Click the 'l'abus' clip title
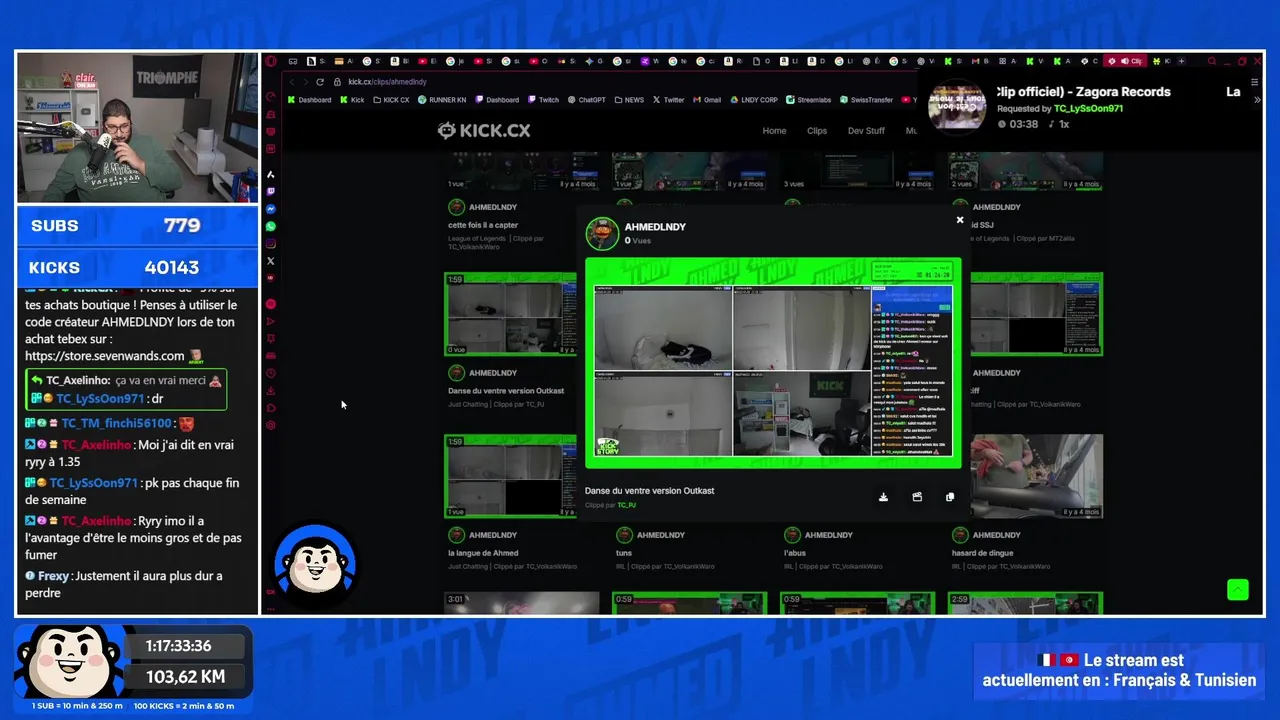Image resolution: width=1280 pixels, height=720 pixels. (794, 553)
